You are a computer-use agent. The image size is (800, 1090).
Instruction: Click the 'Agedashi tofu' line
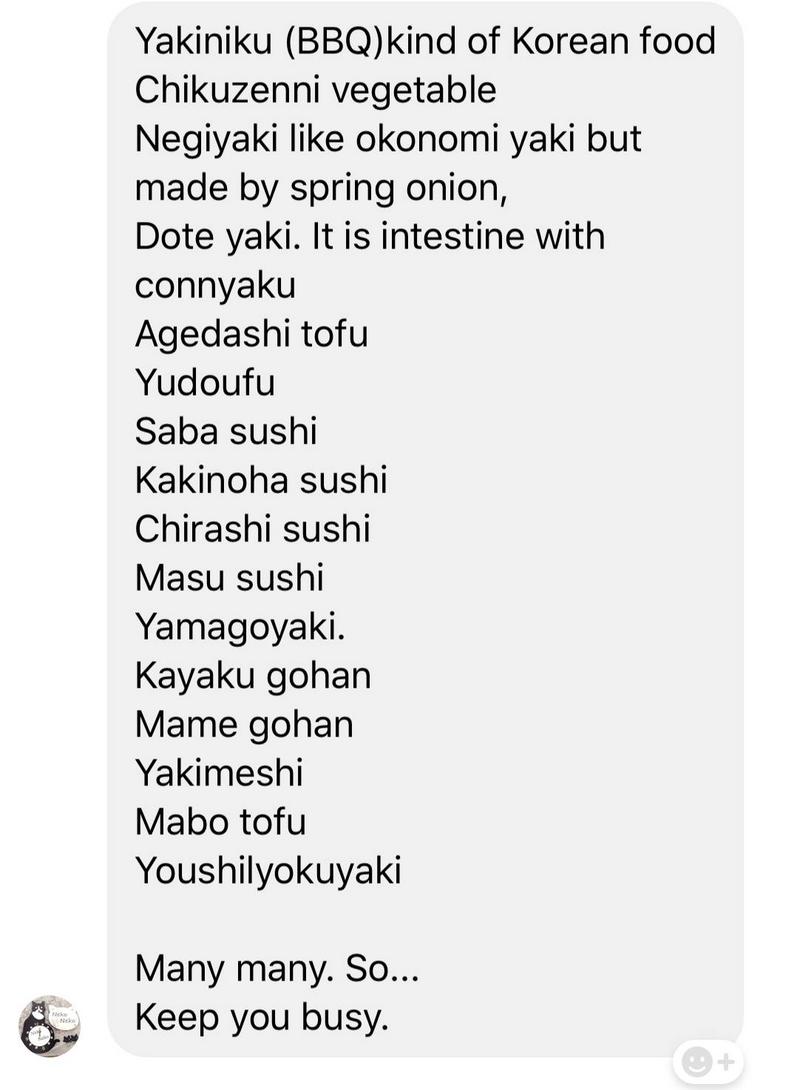[x=251, y=334]
